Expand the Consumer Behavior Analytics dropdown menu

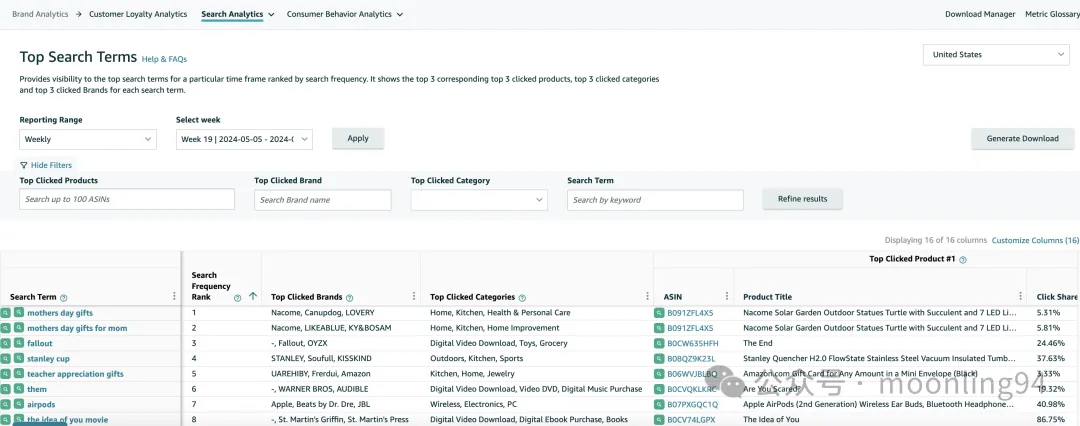400,14
